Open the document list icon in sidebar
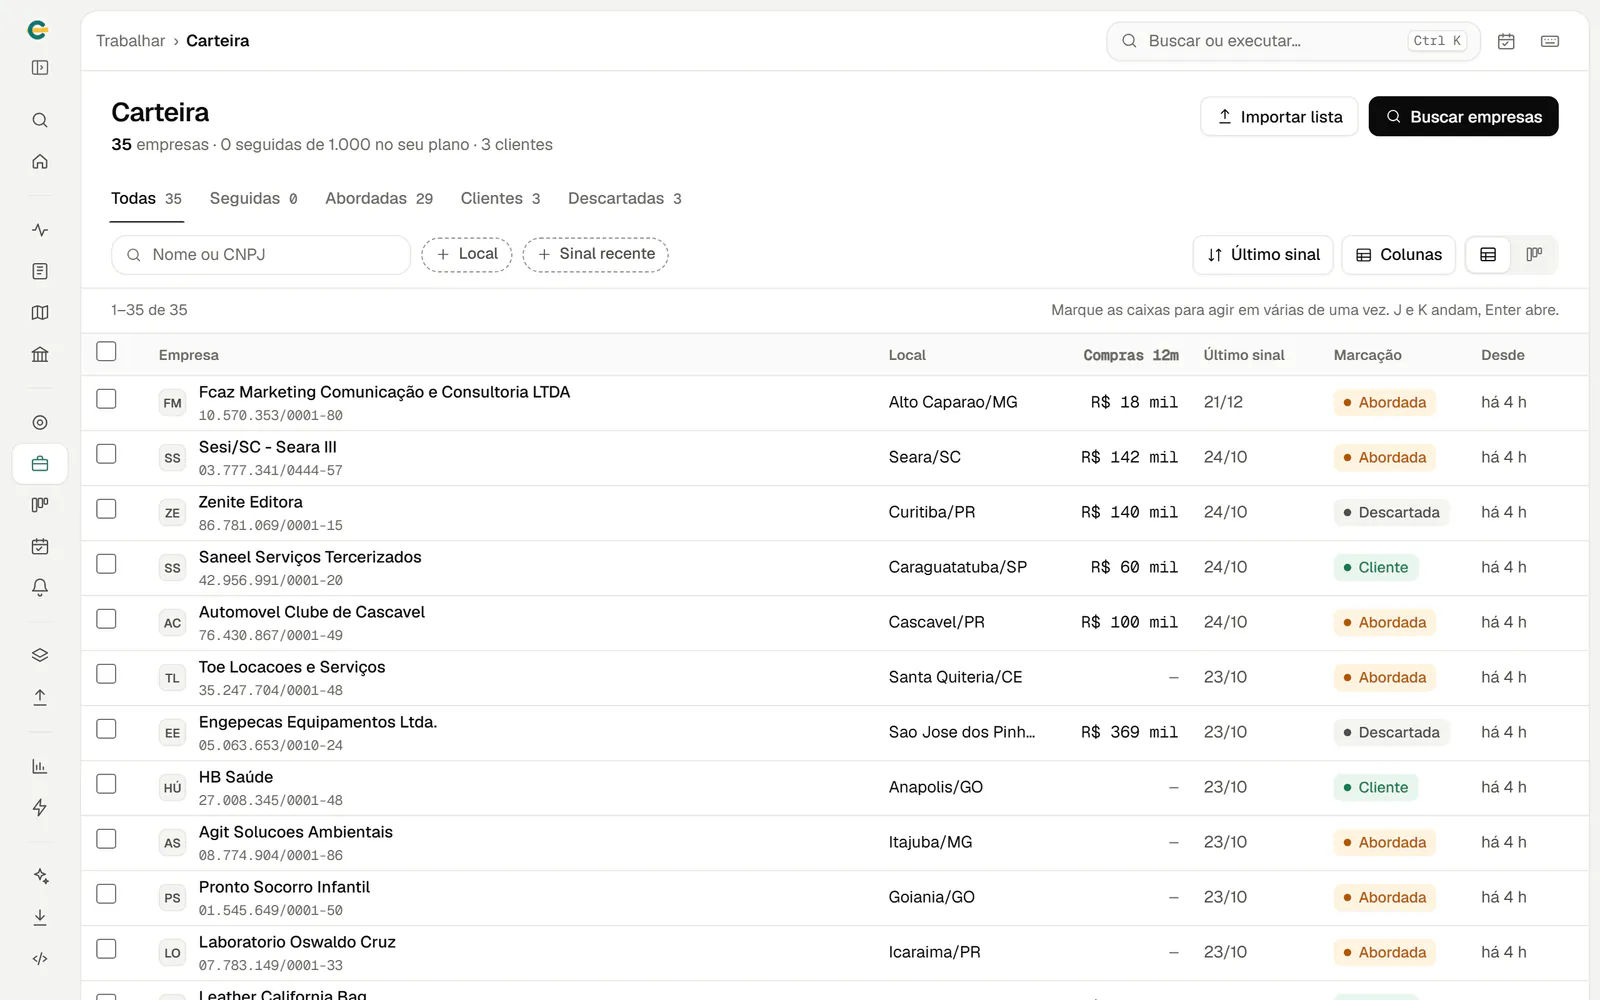1600x1000 pixels. coord(40,271)
